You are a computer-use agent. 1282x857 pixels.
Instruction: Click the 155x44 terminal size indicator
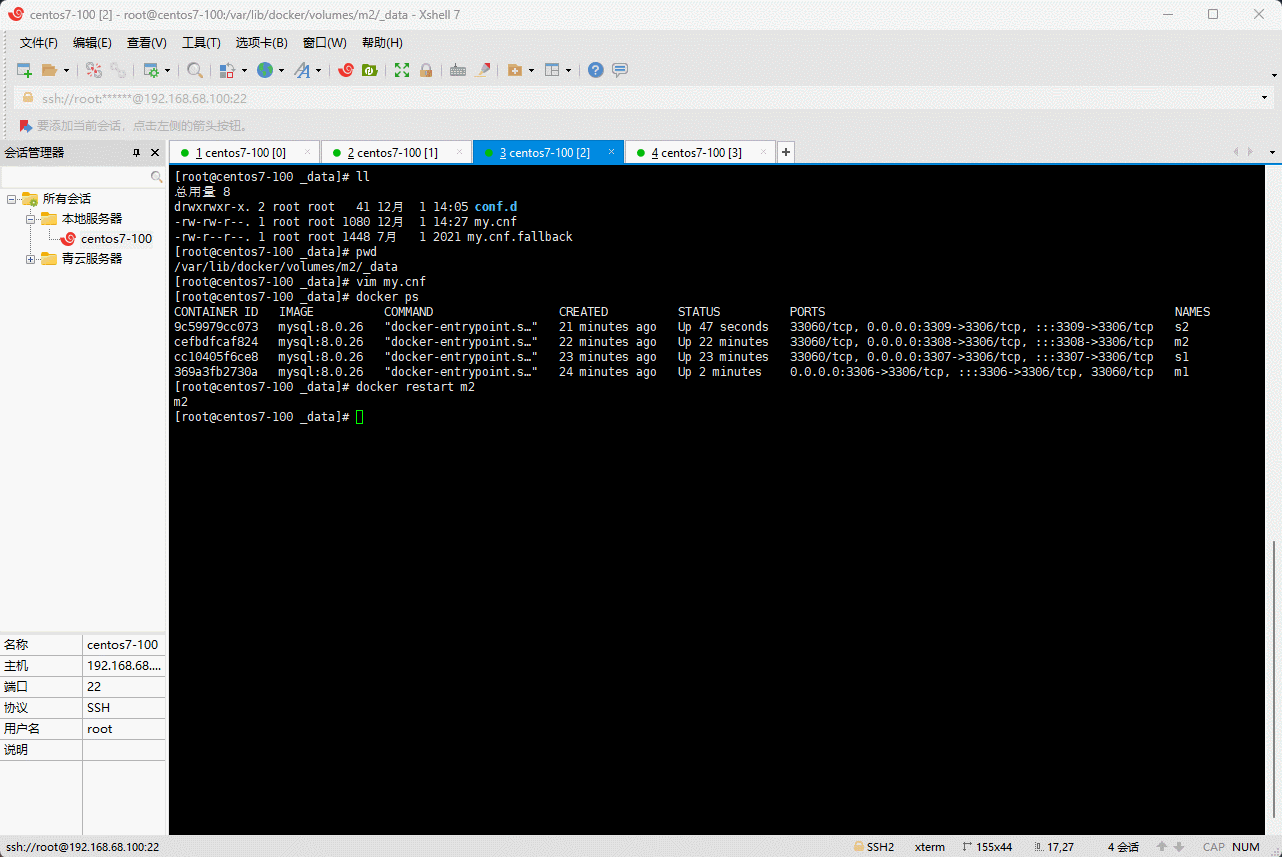986,847
